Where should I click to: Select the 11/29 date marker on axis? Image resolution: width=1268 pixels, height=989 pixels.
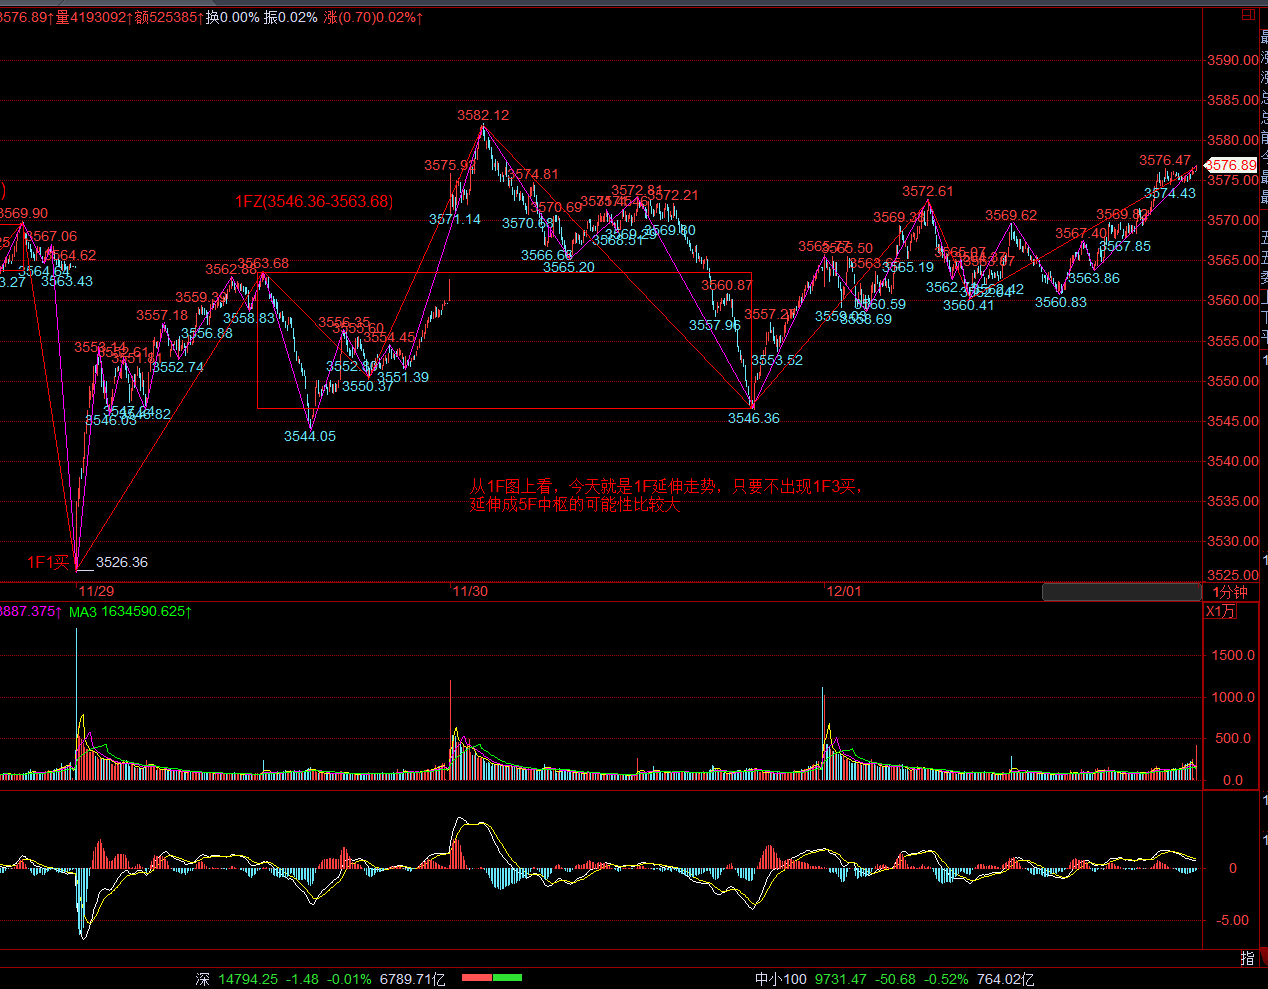point(96,591)
